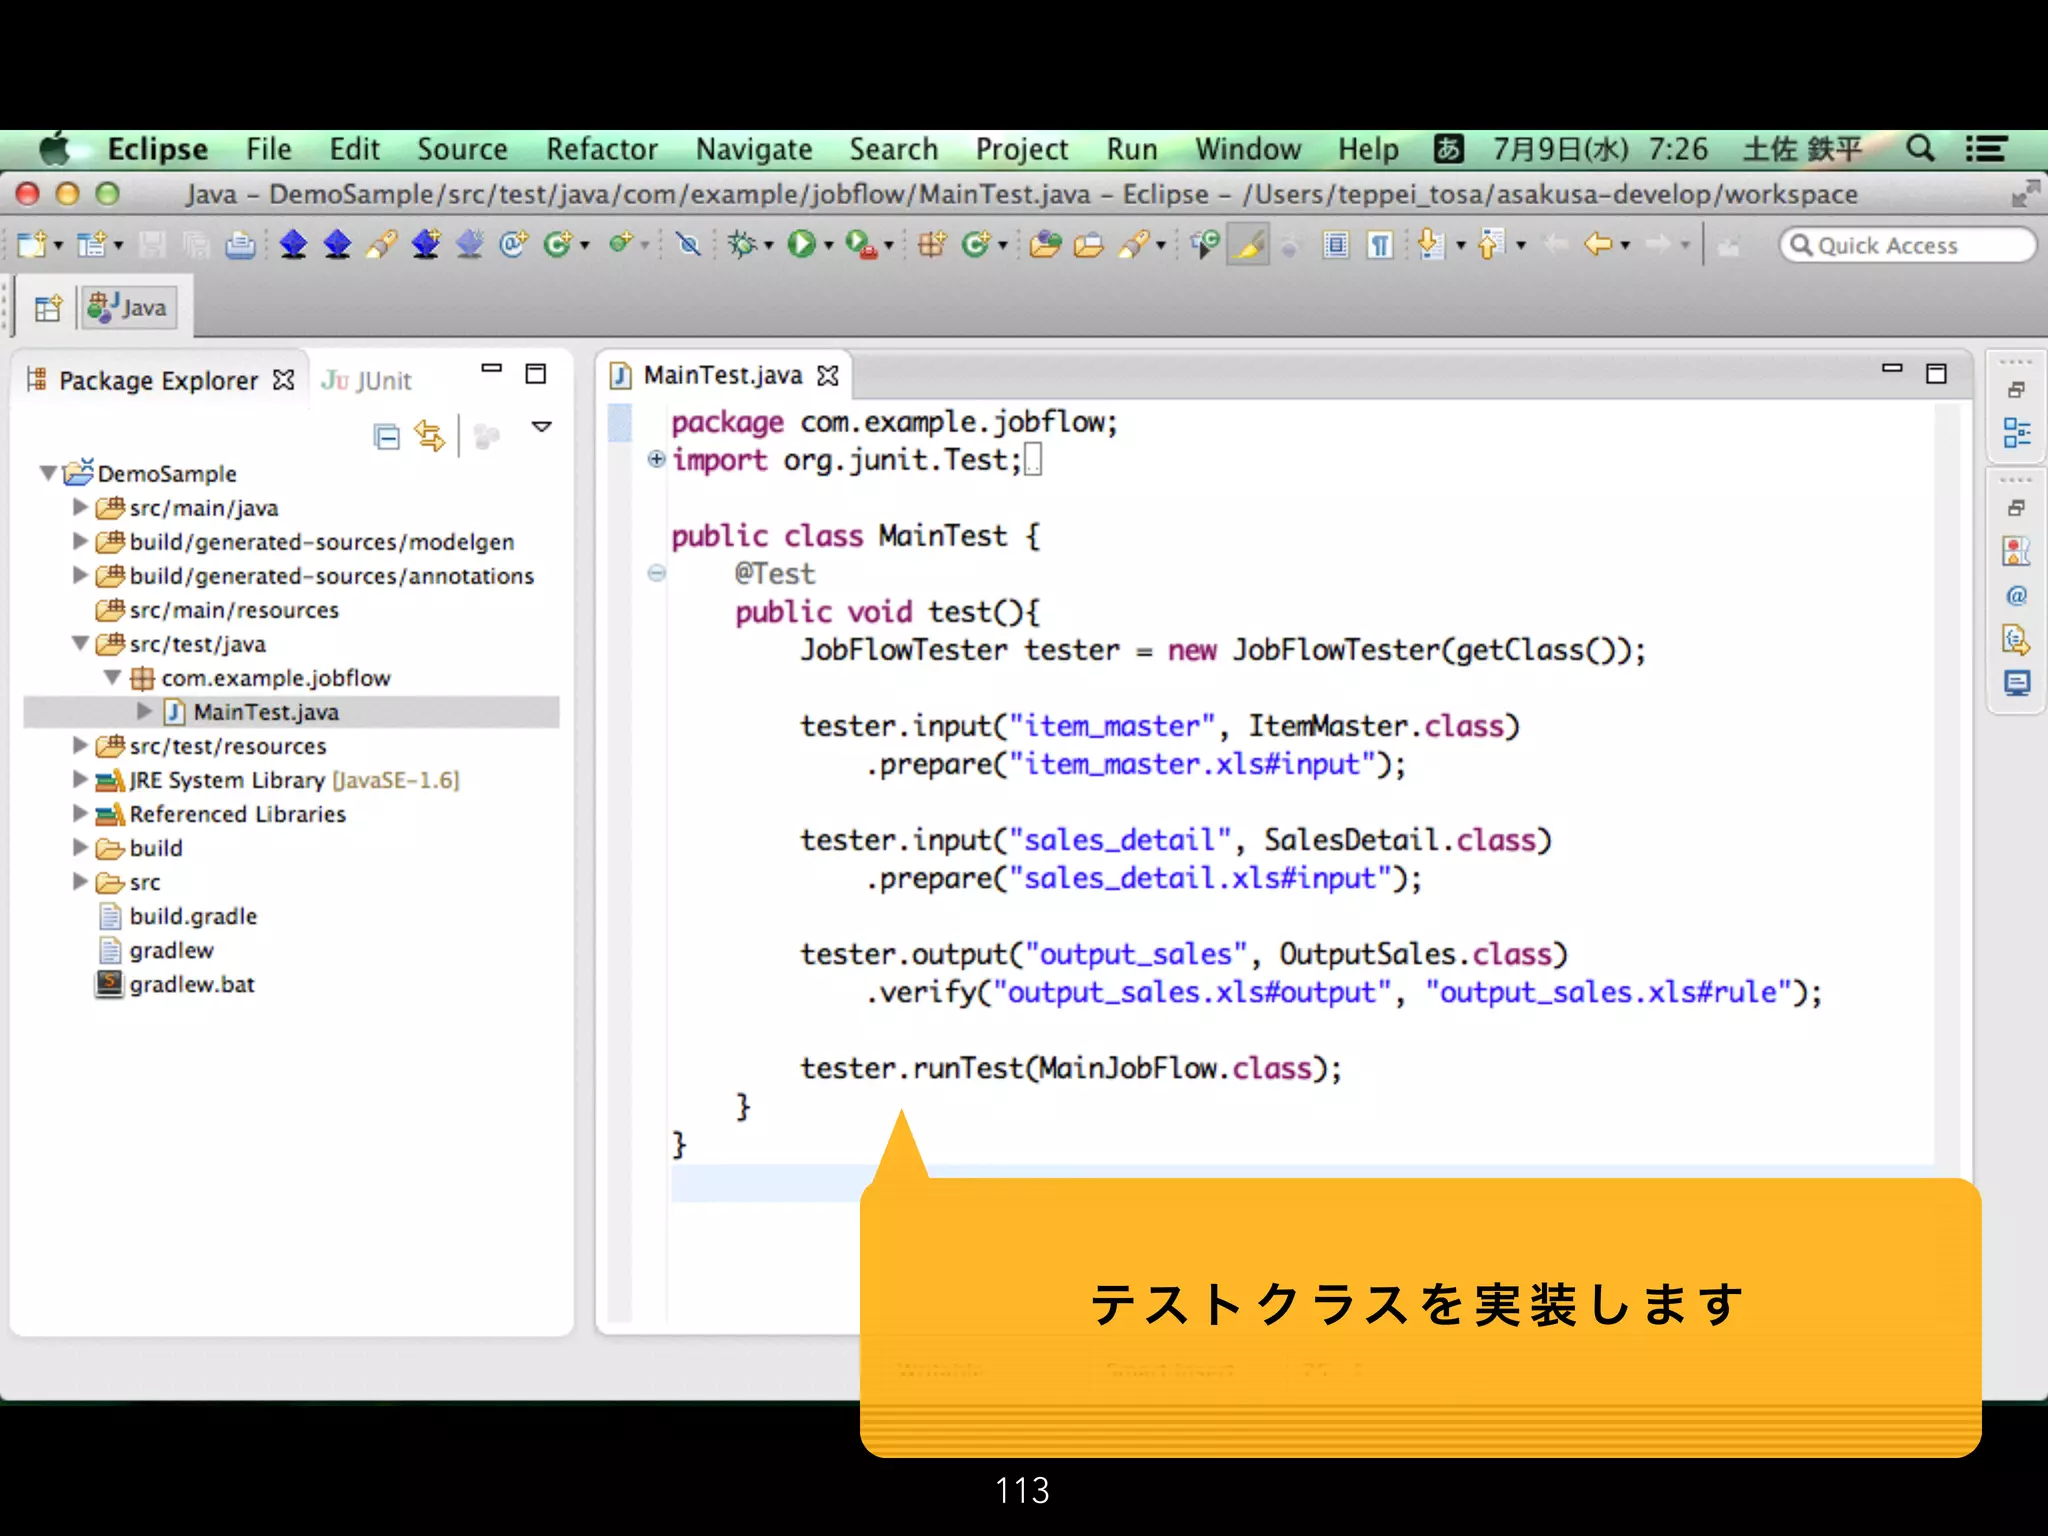Click the New Java Package icon
Image resolution: width=2048 pixels, height=1536 pixels.
tap(931, 244)
